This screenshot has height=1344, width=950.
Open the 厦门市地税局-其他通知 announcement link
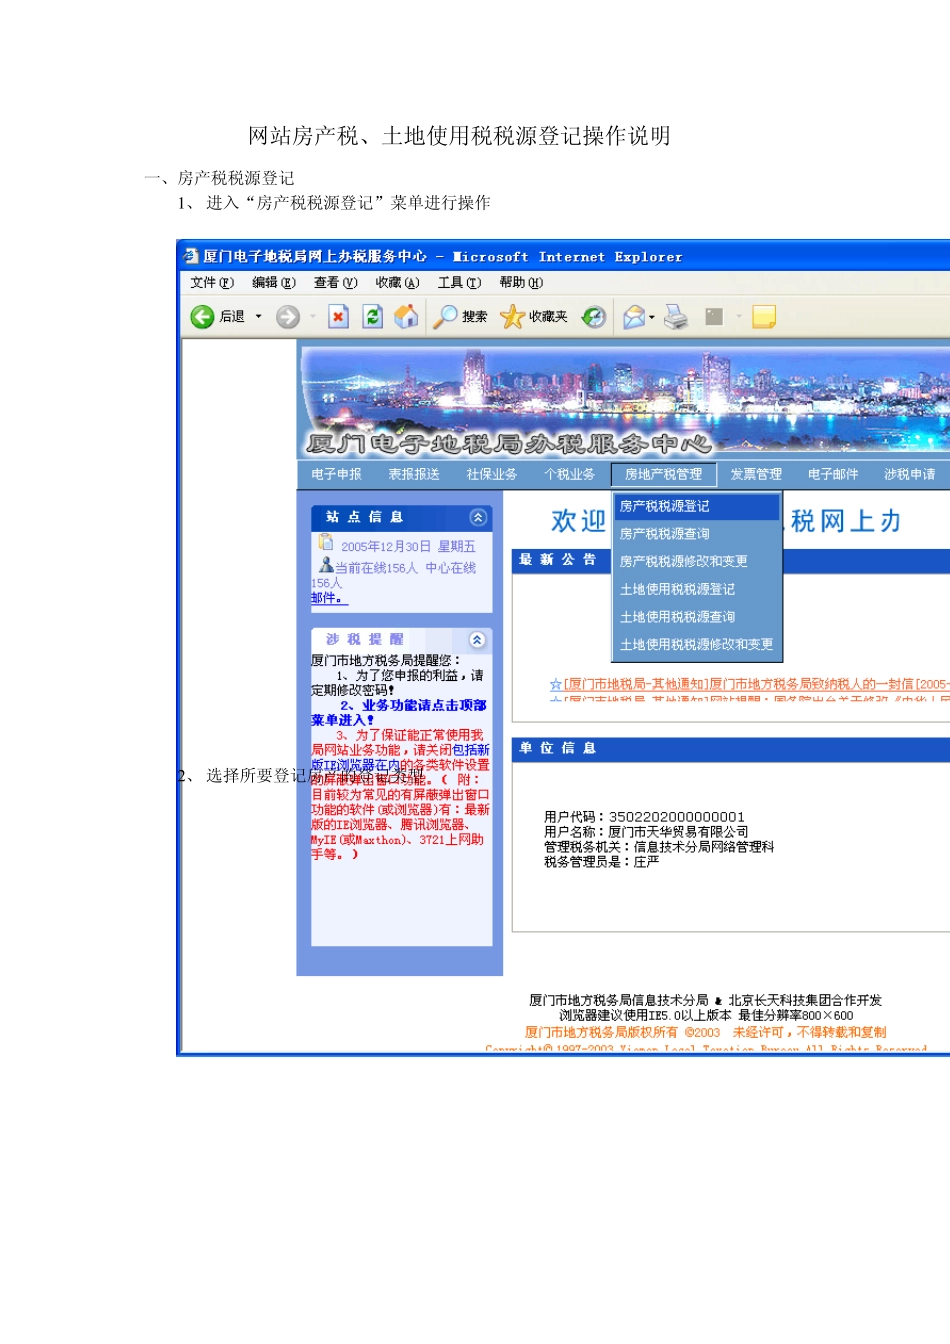click(x=755, y=684)
